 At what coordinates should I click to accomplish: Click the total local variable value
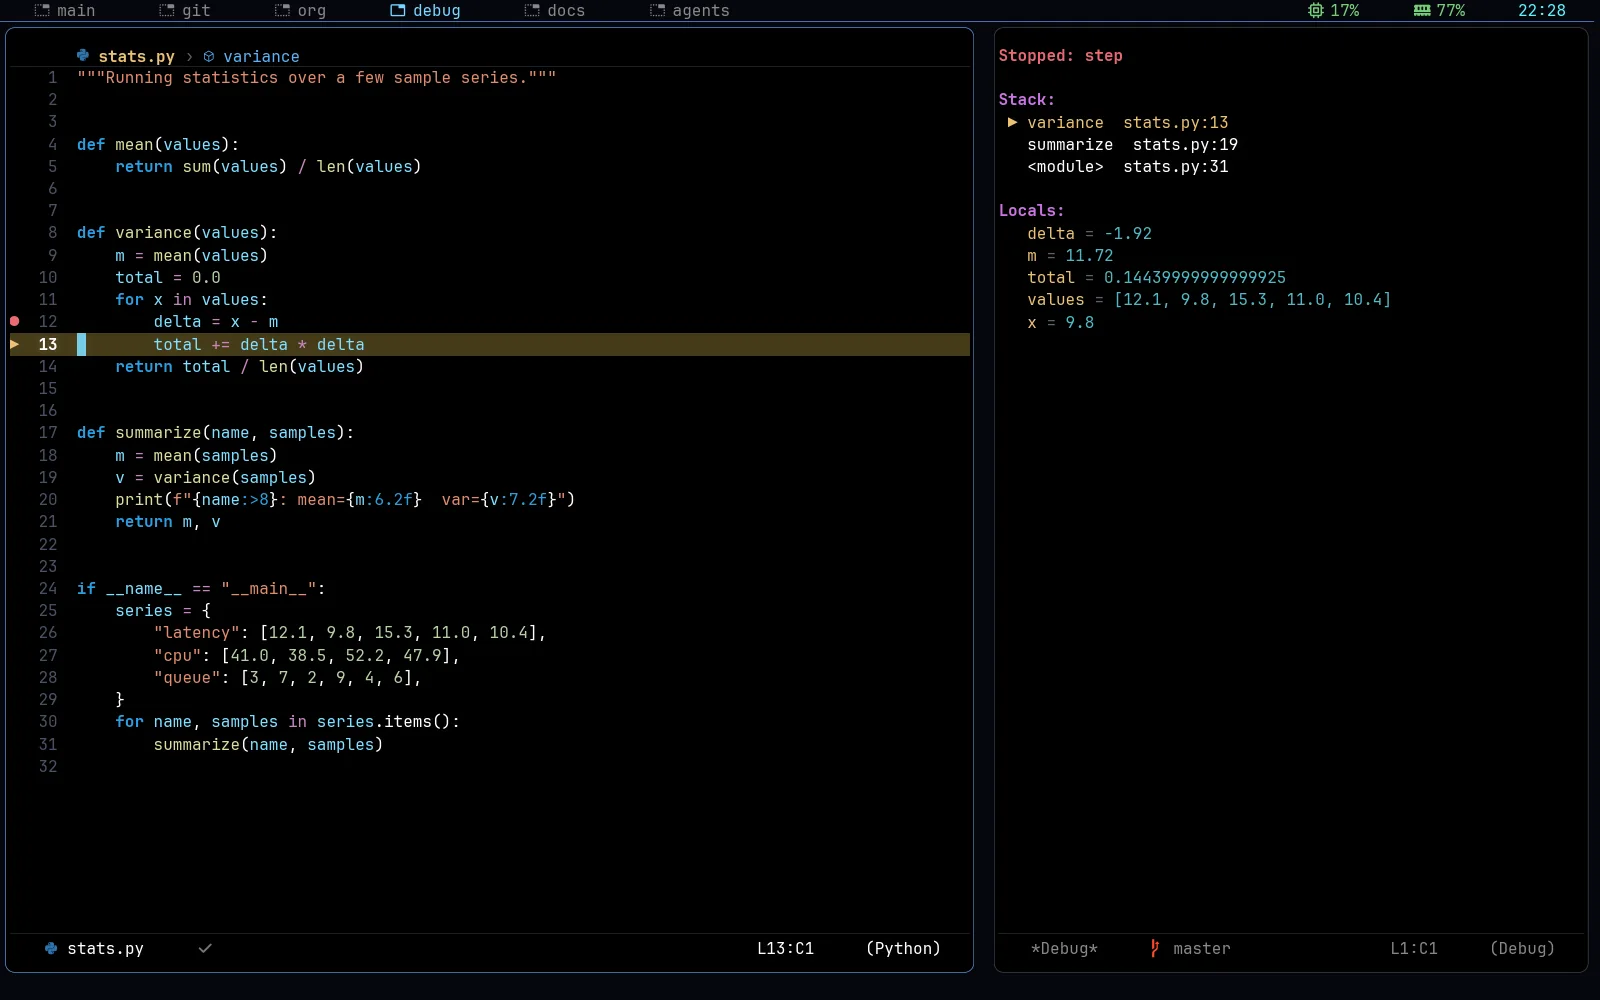[x=1195, y=277]
